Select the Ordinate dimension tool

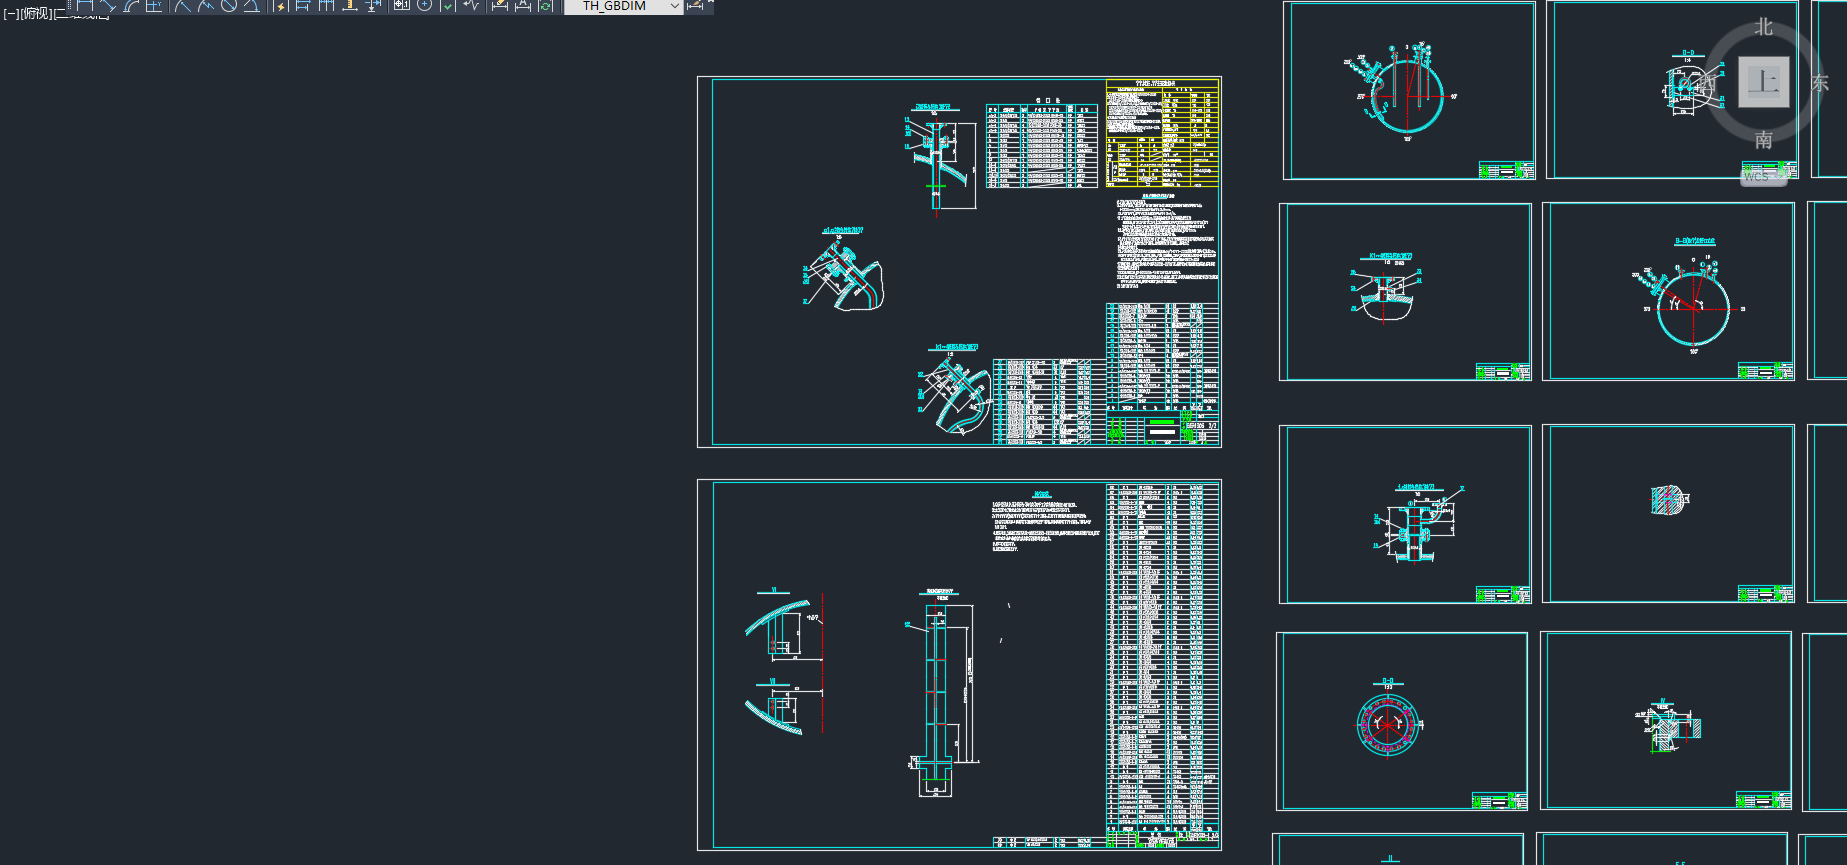point(154,5)
